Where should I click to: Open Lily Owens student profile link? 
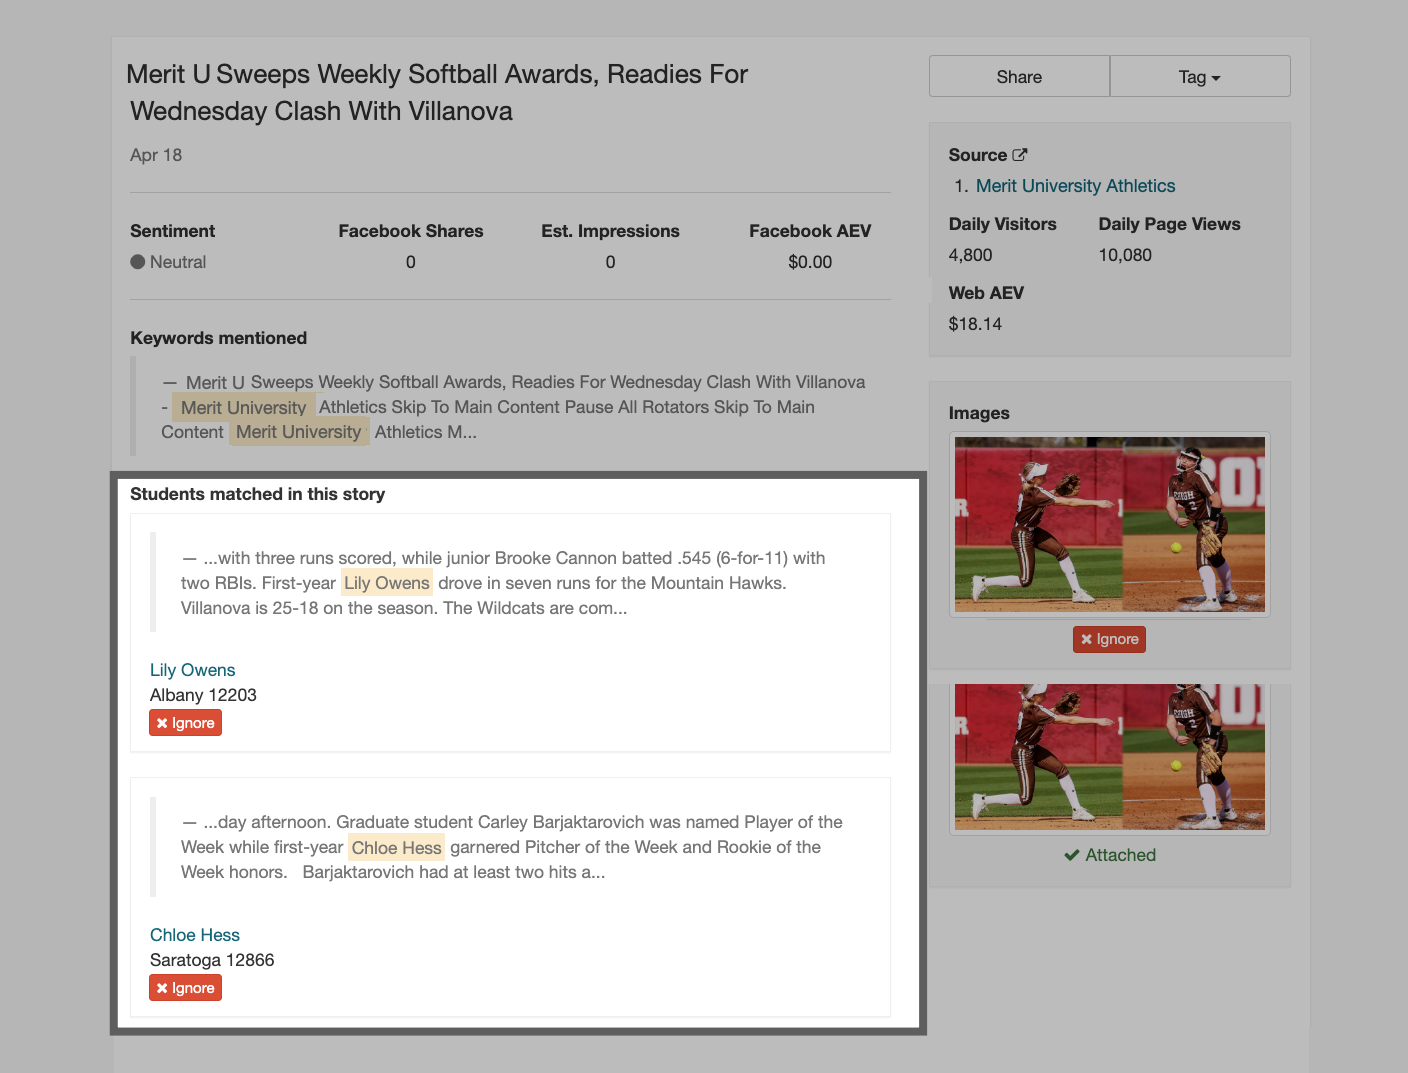[x=192, y=670]
